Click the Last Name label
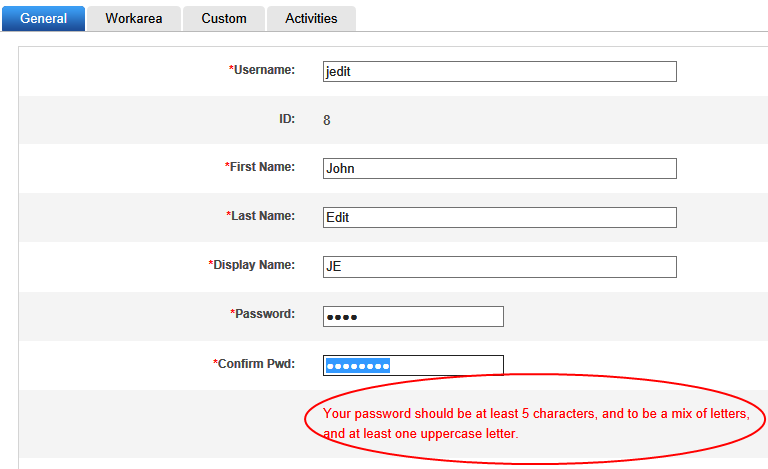 [261, 216]
